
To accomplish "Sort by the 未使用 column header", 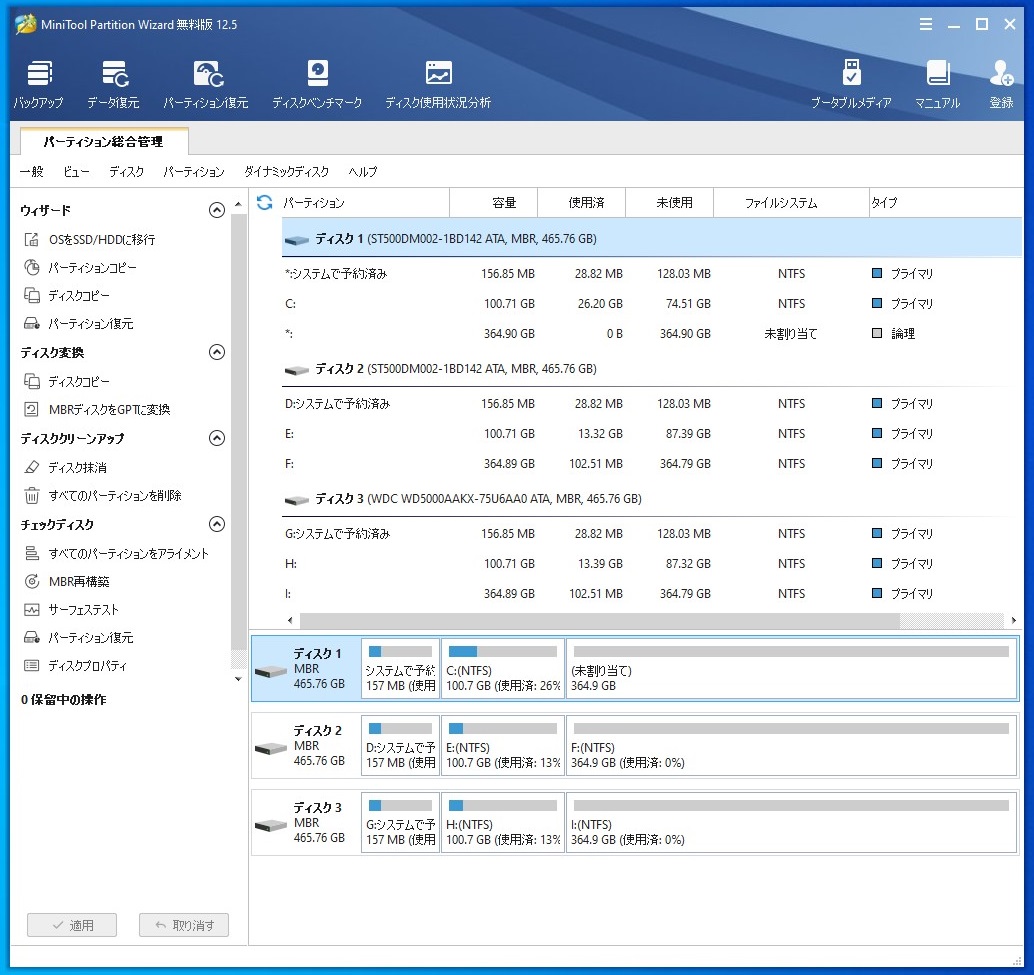I will point(669,202).
